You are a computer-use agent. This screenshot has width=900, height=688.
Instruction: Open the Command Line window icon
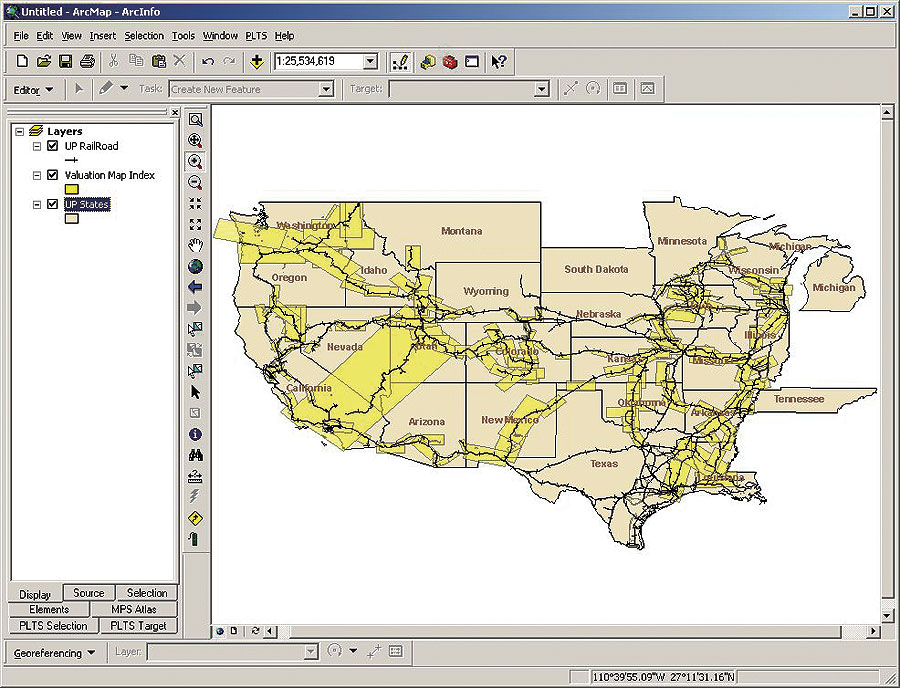[472, 61]
